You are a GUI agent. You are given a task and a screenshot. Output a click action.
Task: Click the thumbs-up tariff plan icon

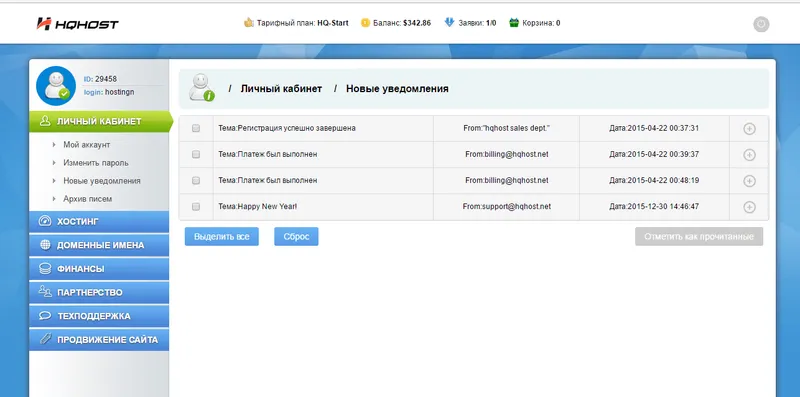coord(248,22)
